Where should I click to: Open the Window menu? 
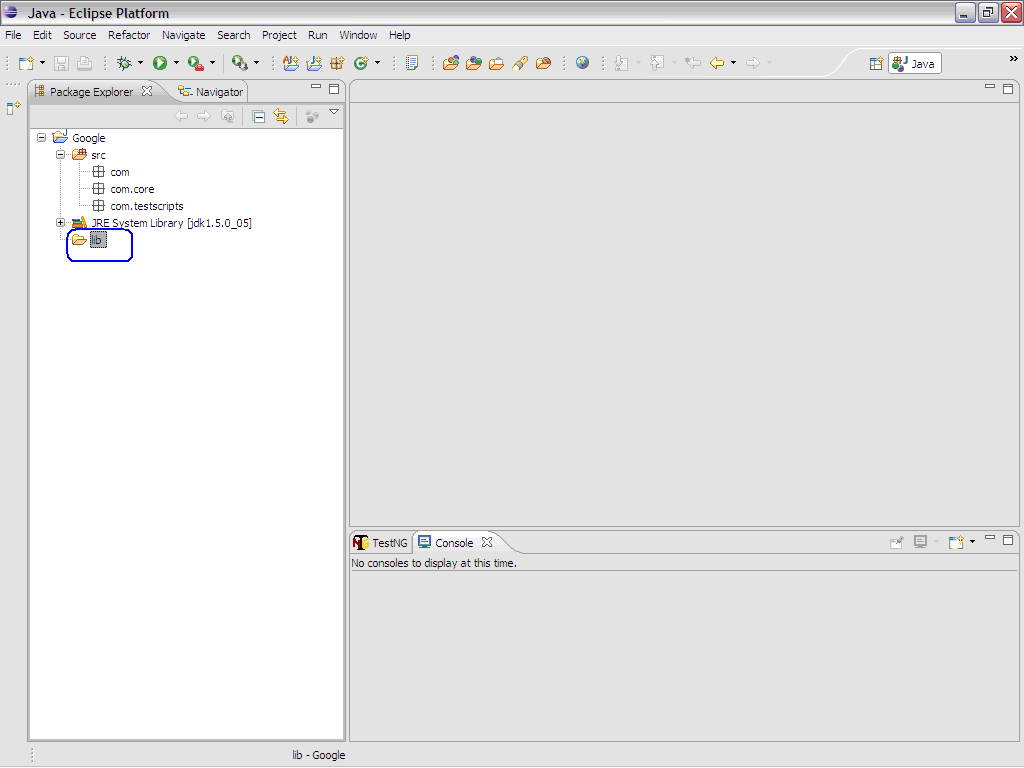coord(358,35)
